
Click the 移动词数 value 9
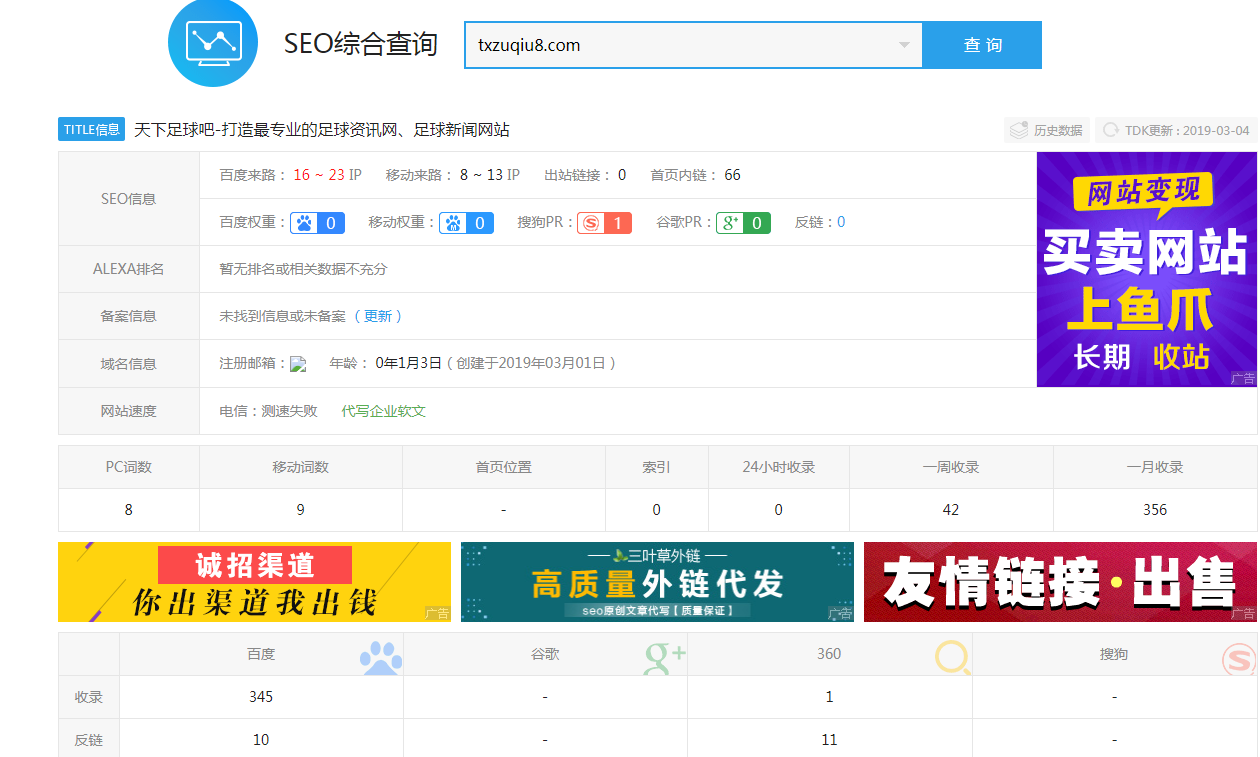(x=301, y=510)
